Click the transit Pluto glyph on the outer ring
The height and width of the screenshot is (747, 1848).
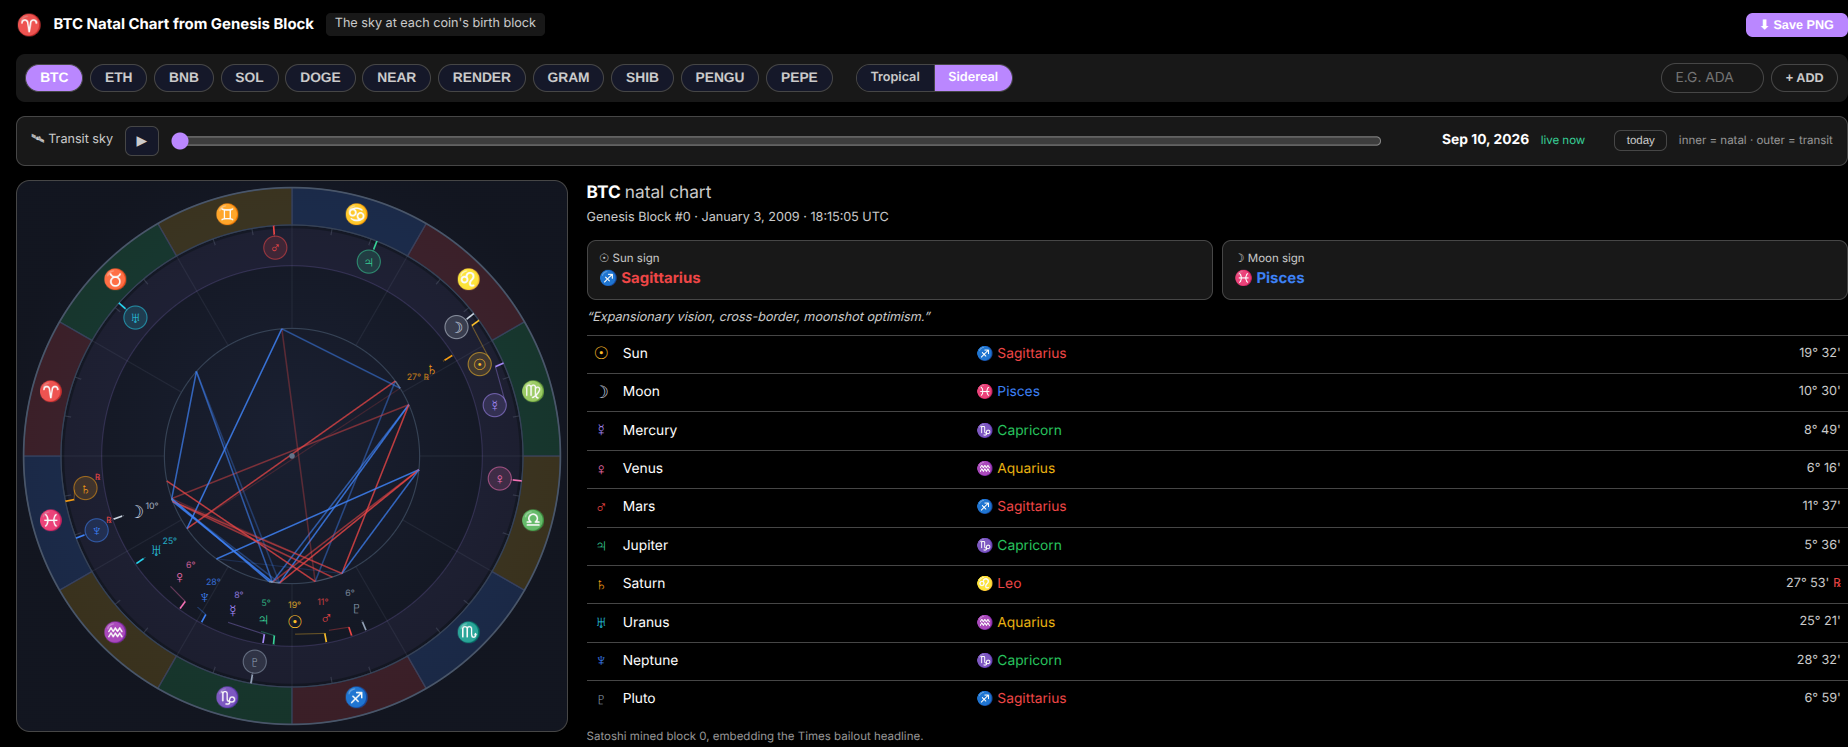tap(254, 661)
